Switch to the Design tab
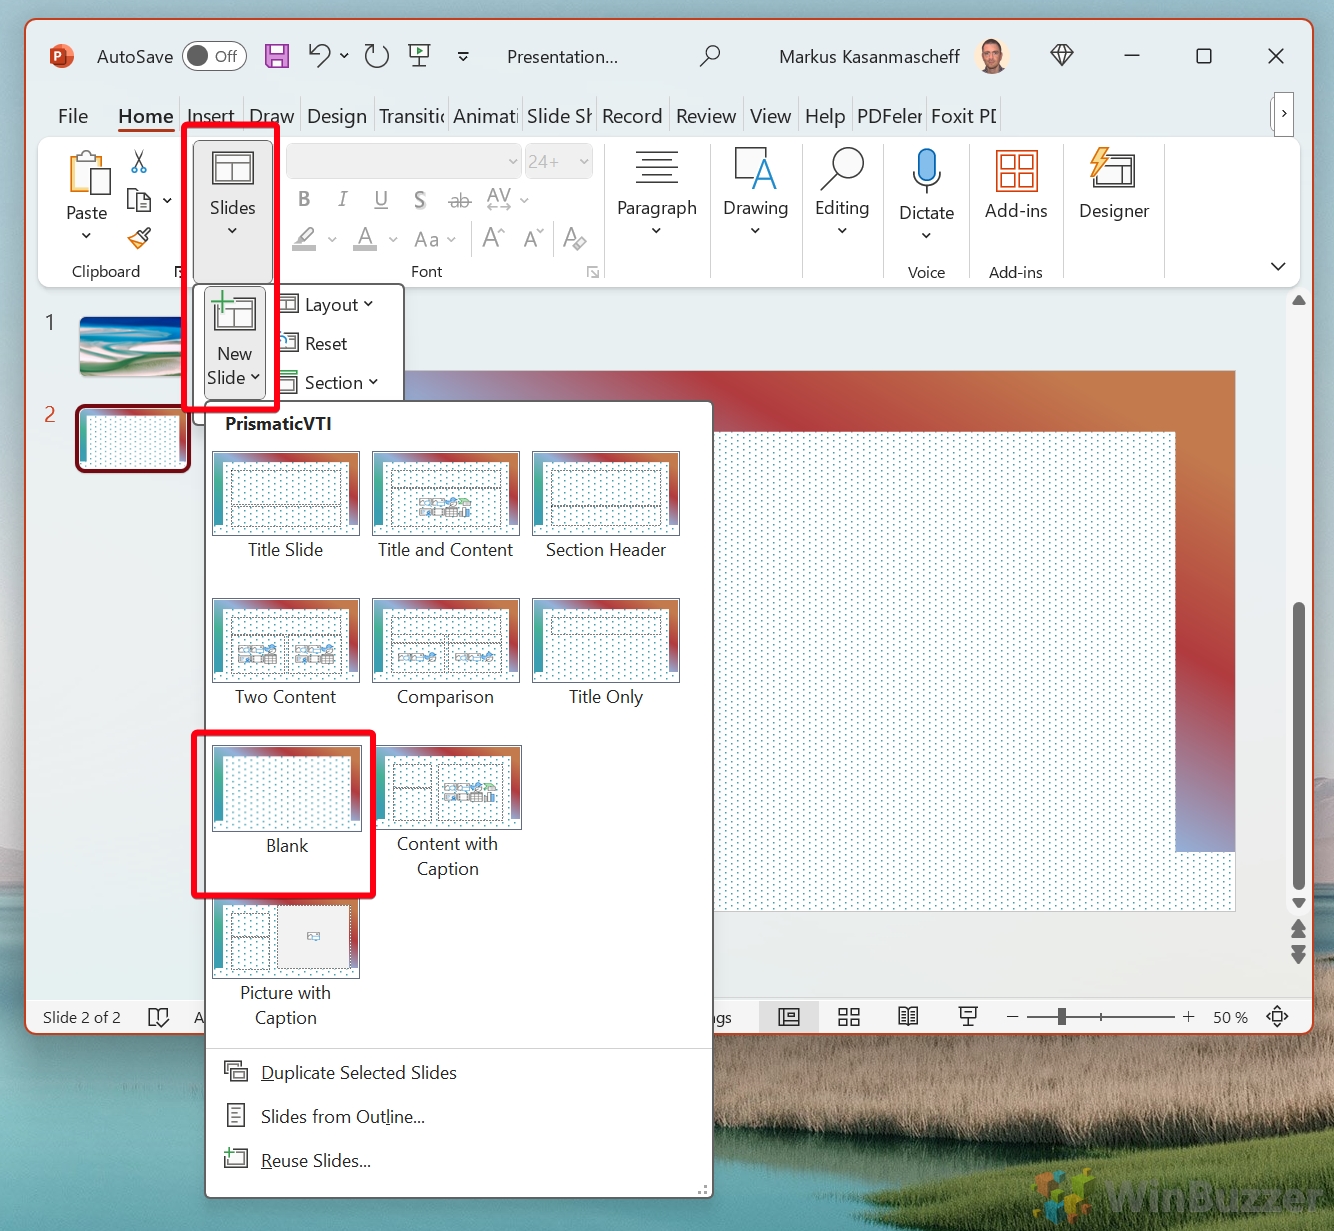This screenshot has width=1334, height=1231. [x=337, y=116]
